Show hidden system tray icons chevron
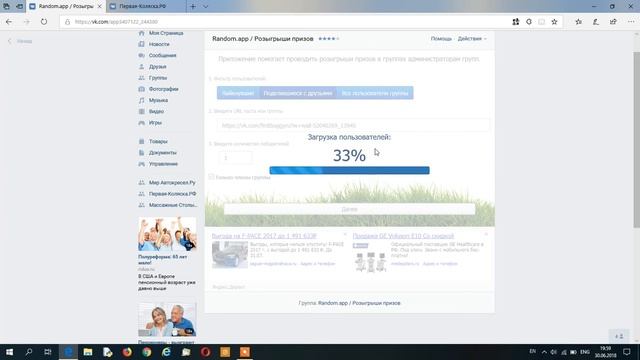 click(x=544, y=352)
